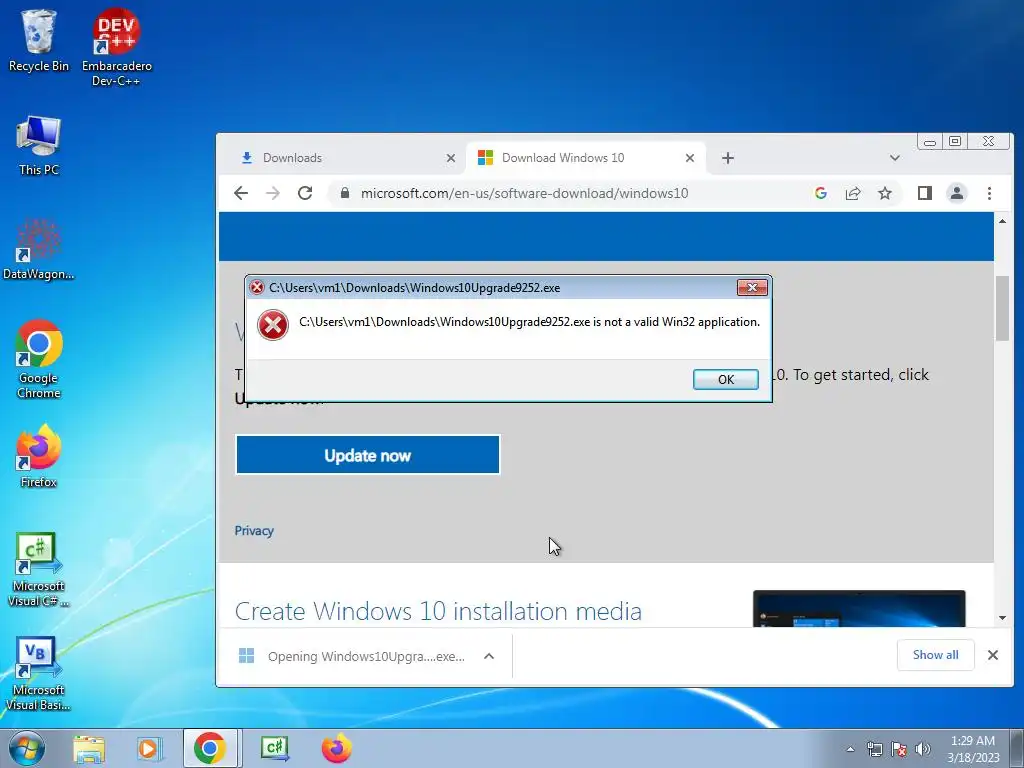The image size is (1024, 768).
Task: Close the Downloads tab
Action: [x=451, y=158]
